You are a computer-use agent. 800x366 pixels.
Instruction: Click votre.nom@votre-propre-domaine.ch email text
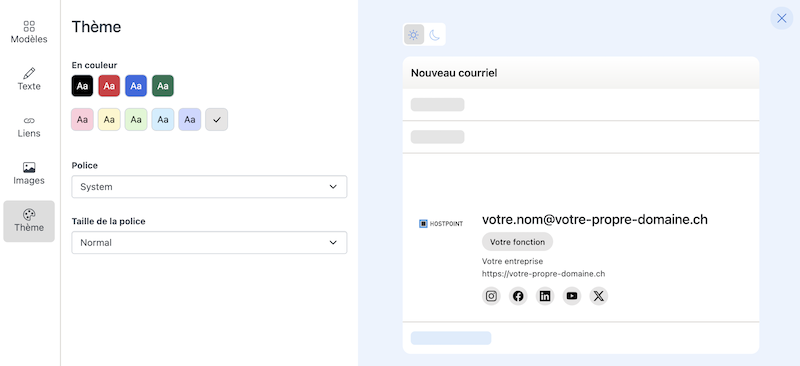[595, 219]
